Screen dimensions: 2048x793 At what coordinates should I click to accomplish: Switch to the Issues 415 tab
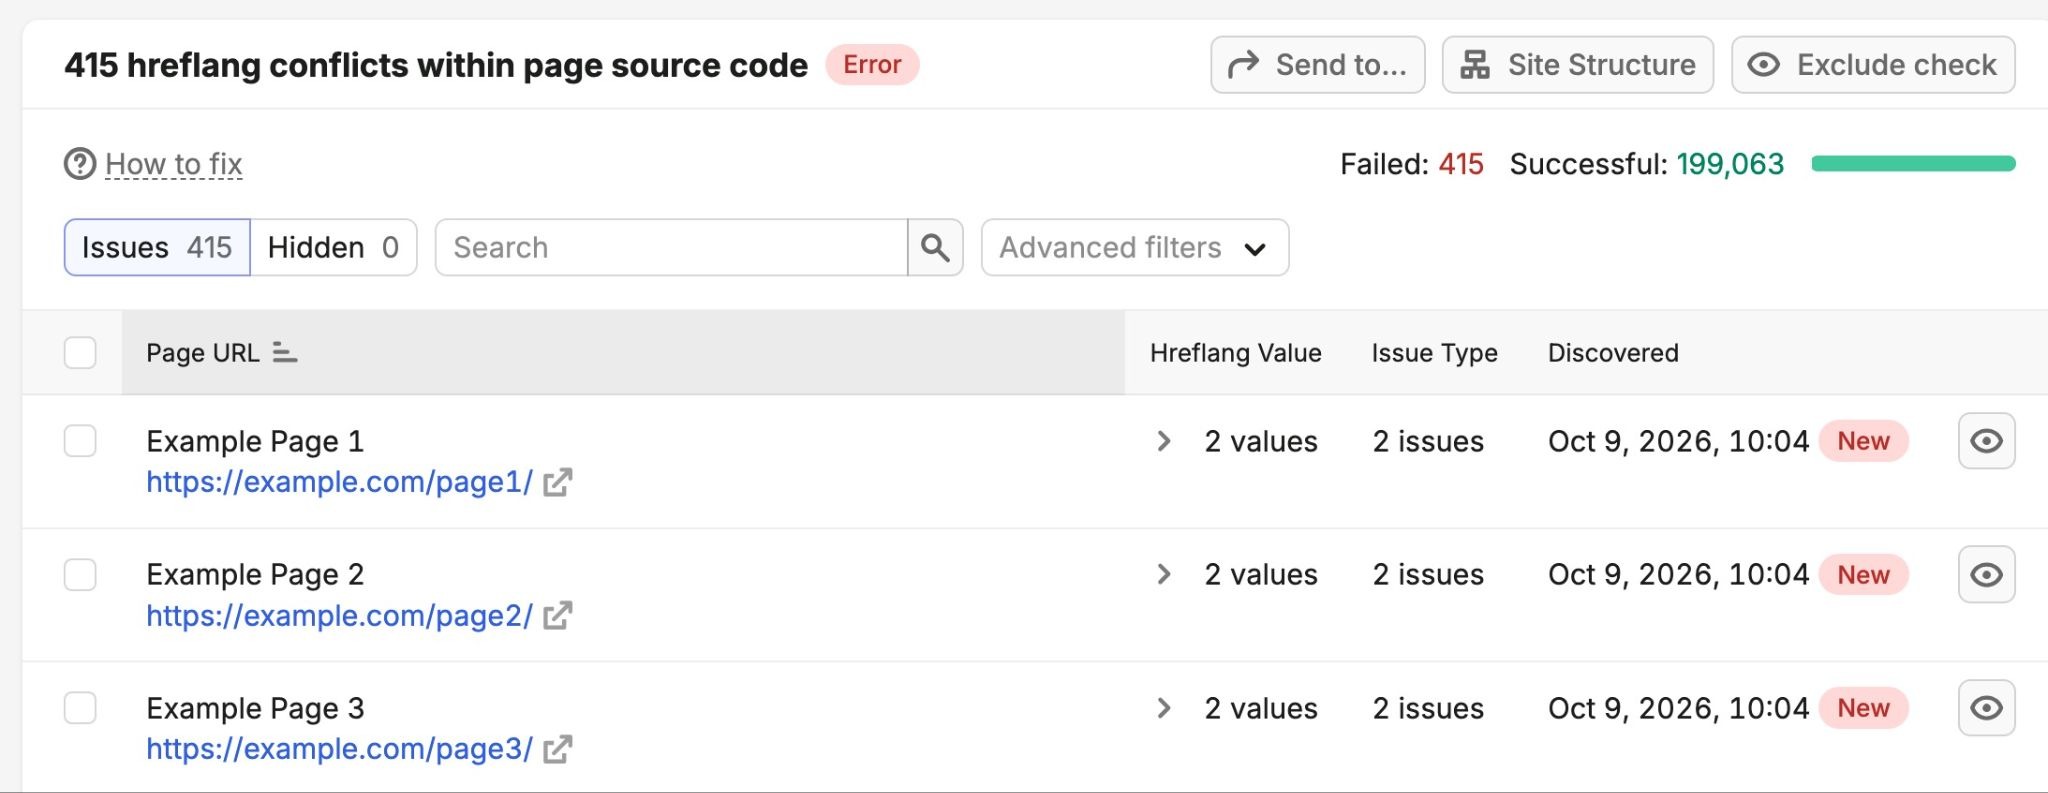click(x=157, y=247)
